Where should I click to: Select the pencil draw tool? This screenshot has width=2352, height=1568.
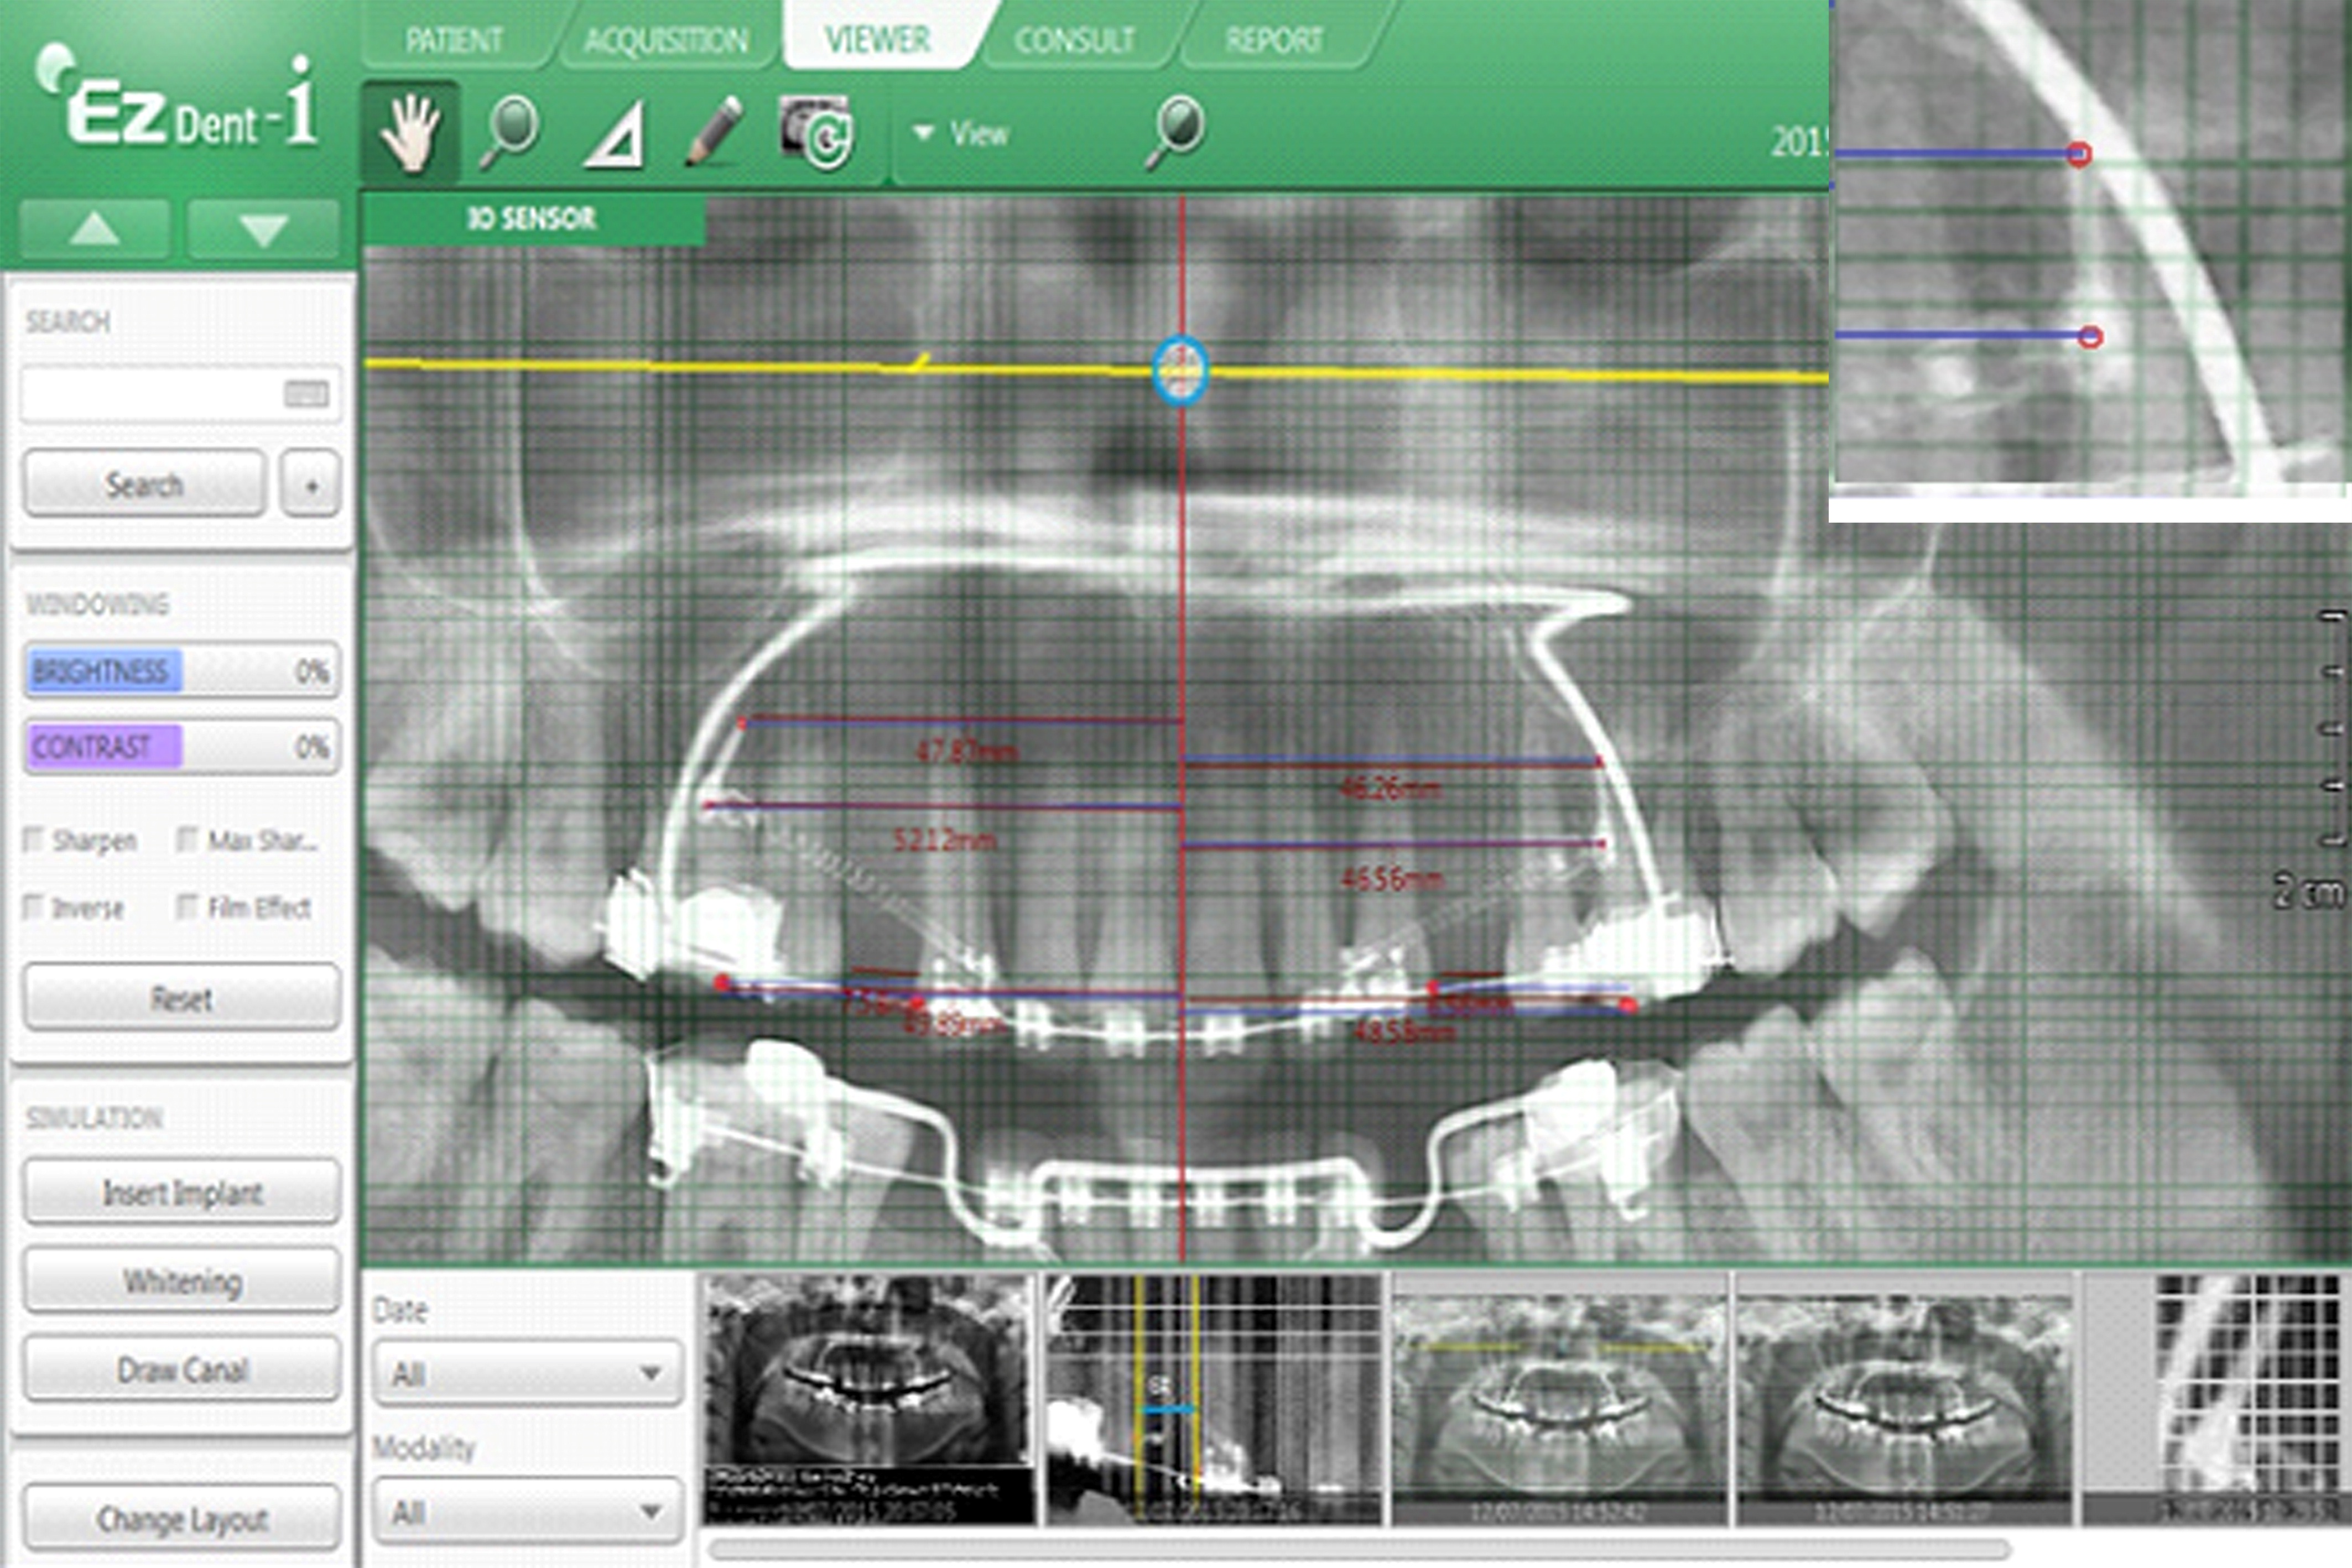[x=714, y=131]
